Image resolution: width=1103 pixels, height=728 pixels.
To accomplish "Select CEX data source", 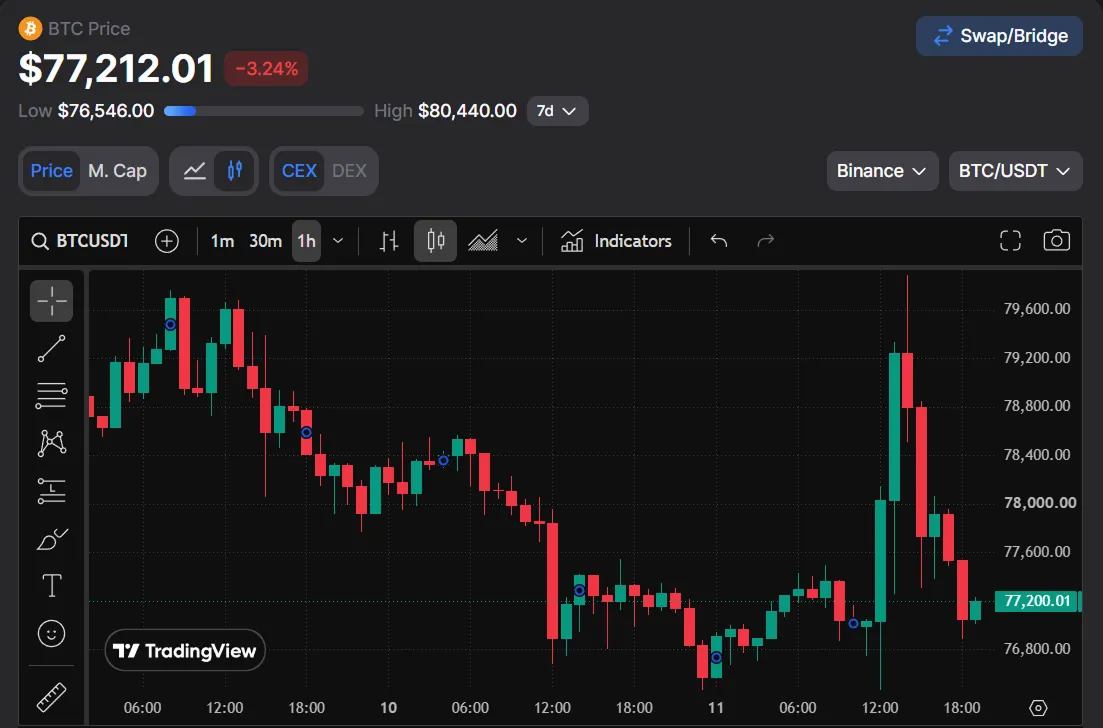I will coord(299,171).
